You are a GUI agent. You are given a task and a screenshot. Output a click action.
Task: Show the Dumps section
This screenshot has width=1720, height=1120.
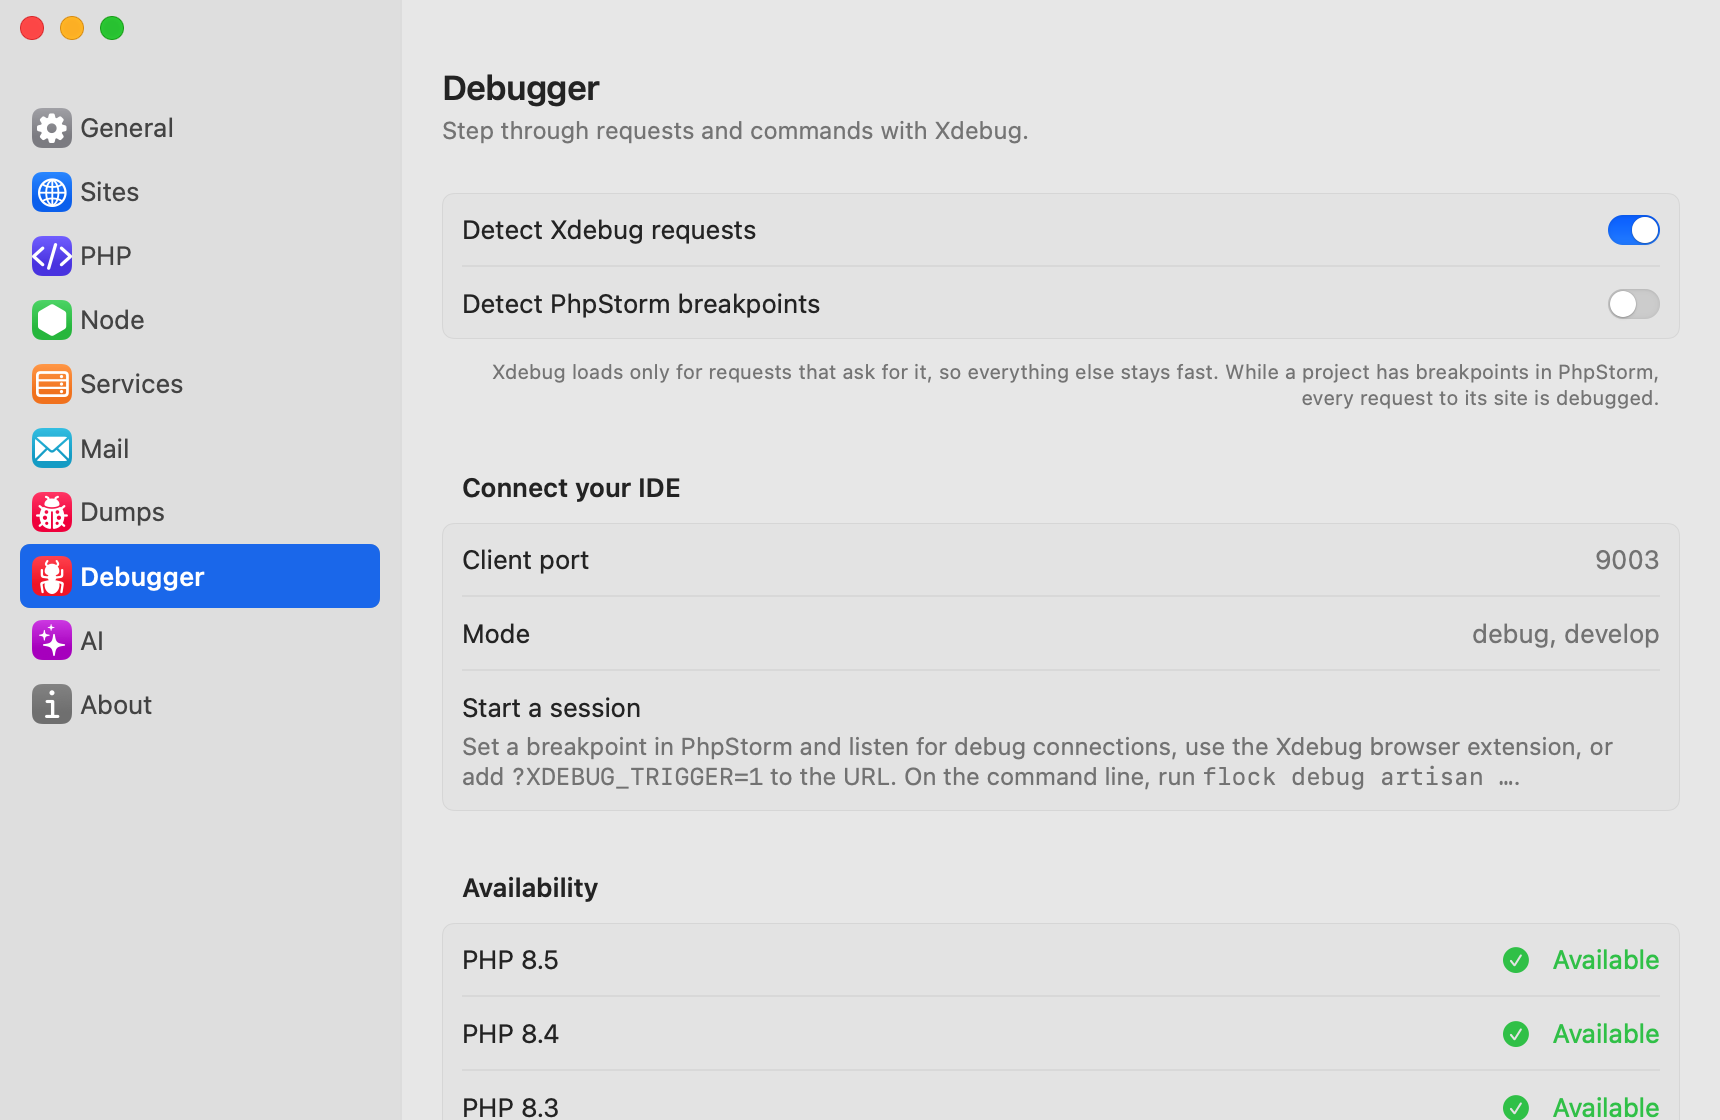[200, 512]
